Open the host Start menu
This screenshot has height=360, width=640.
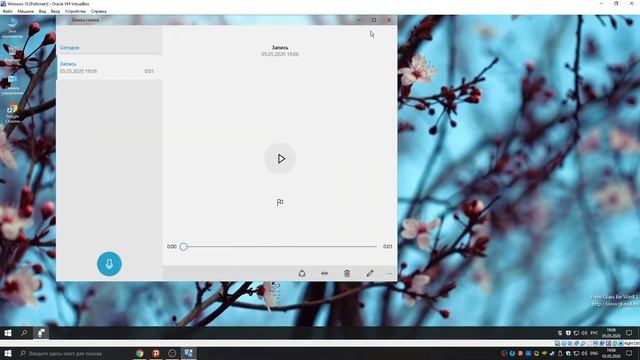tap(8, 353)
